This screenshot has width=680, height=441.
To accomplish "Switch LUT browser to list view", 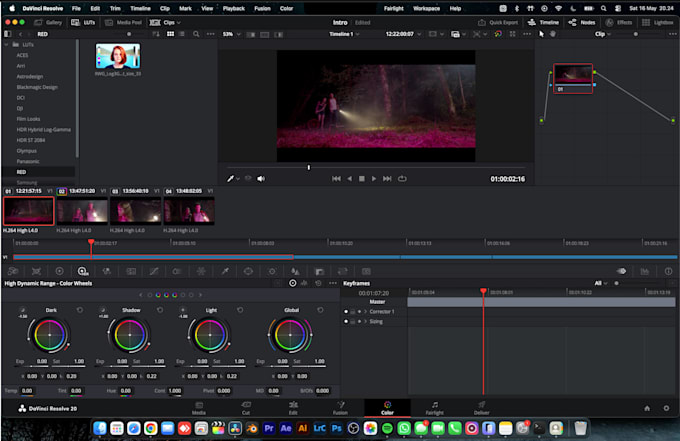I will pyautogui.click(x=182, y=34).
